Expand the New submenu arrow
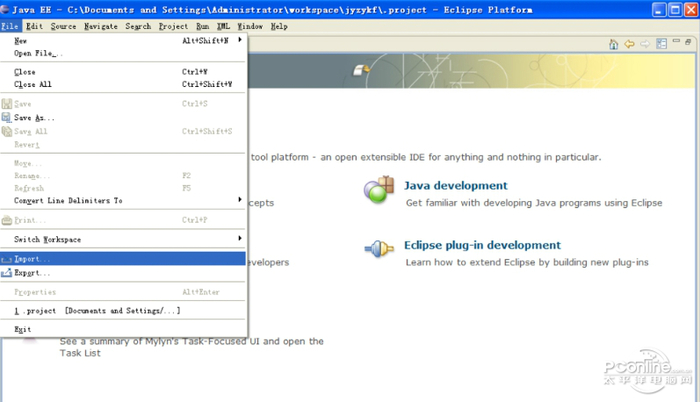700x402 pixels. point(240,41)
